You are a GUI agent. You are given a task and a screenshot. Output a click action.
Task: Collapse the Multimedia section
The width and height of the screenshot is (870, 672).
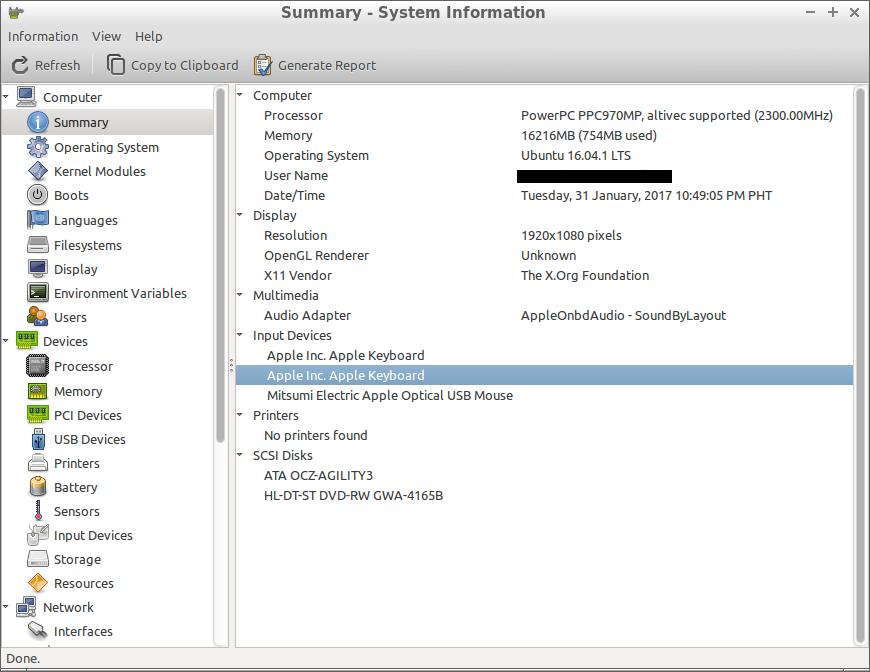tap(240, 295)
